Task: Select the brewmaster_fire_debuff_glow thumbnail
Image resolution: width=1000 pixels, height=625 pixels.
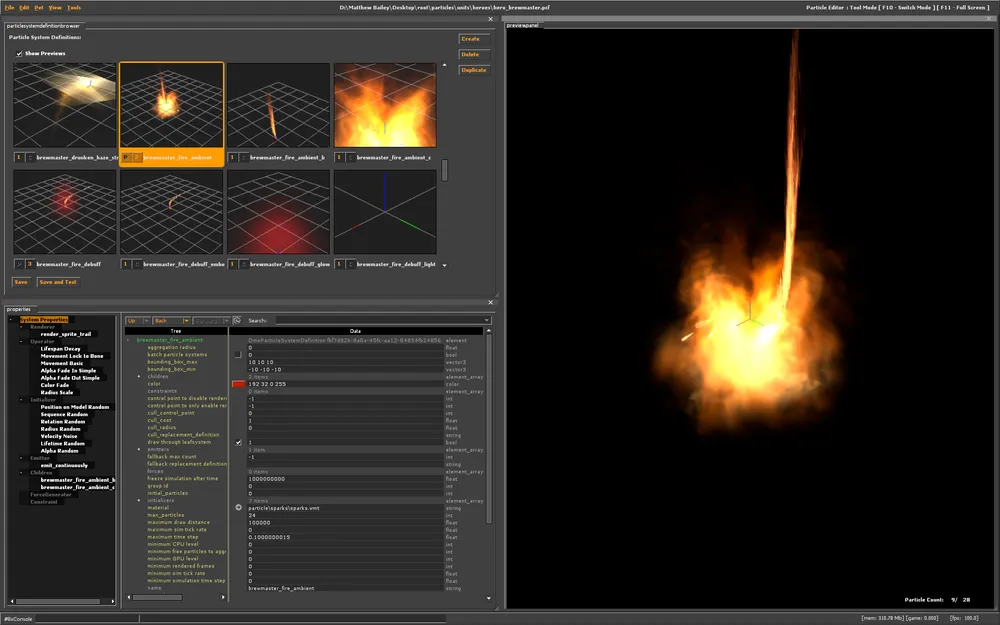Action: [278, 212]
